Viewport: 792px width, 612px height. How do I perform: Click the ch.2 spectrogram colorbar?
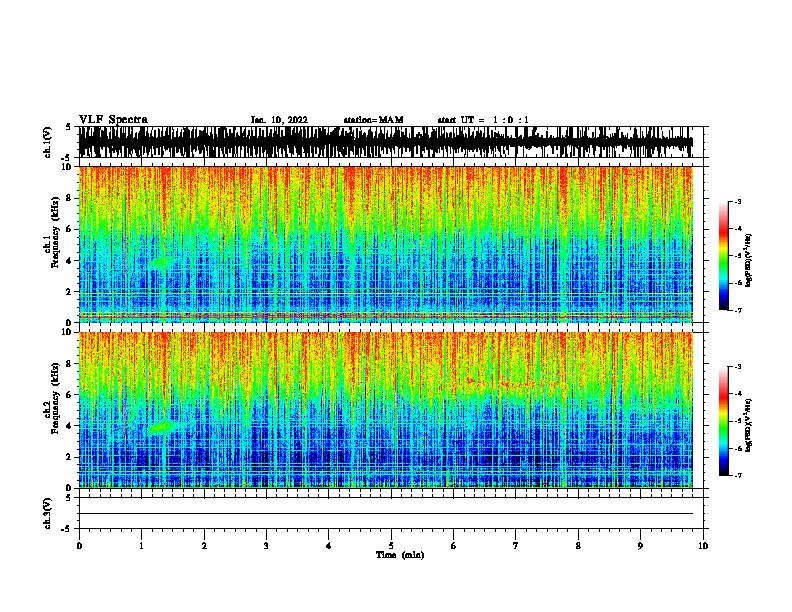723,421
